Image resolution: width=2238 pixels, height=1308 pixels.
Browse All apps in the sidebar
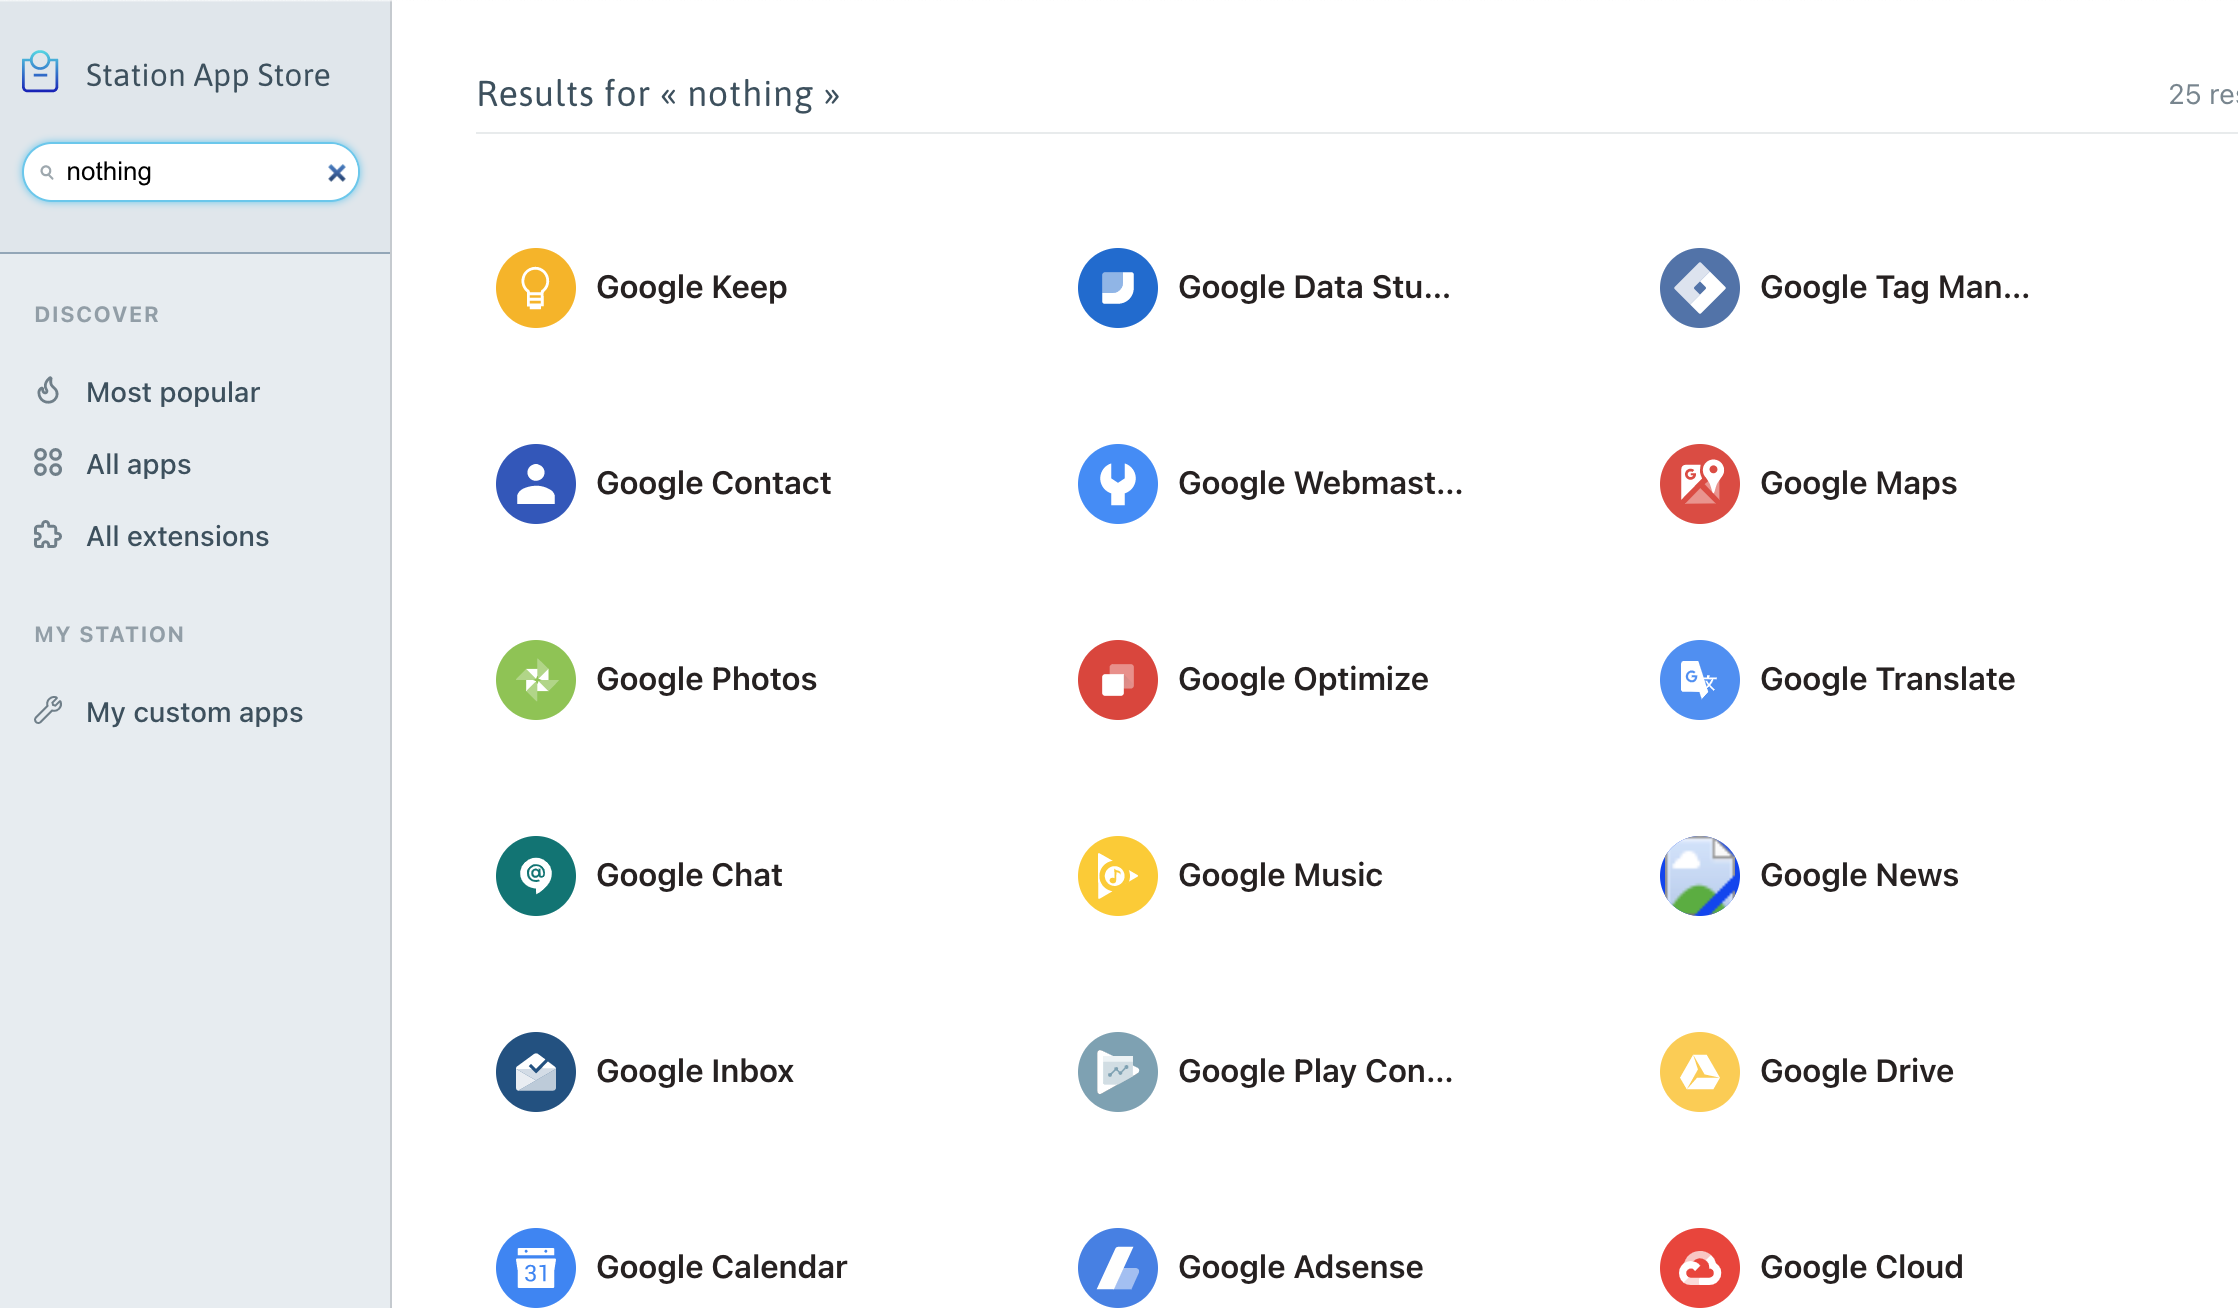[x=138, y=464]
